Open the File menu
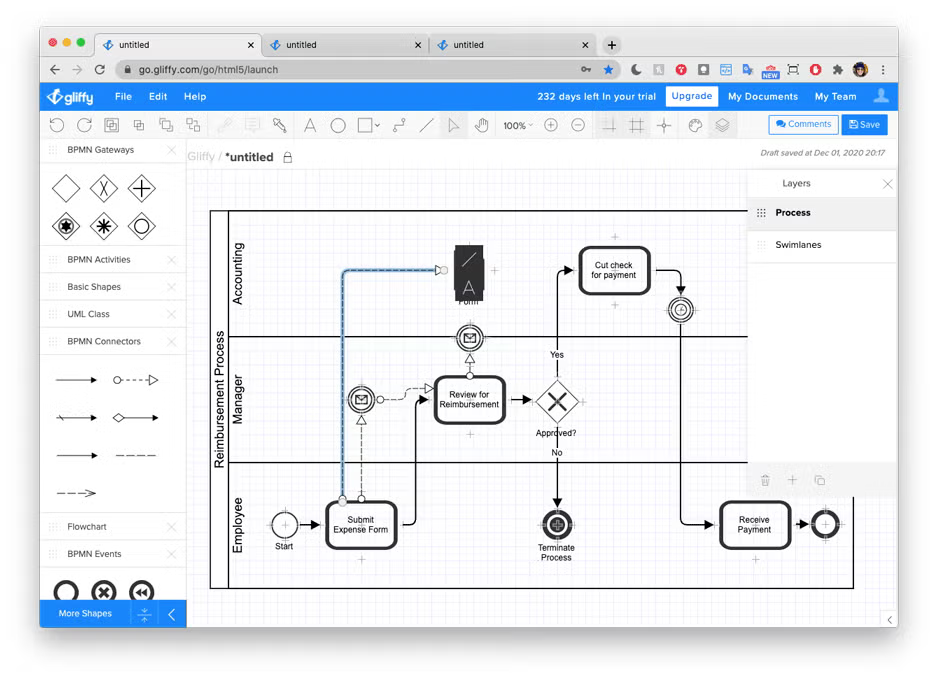 click(x=123, y=96)
